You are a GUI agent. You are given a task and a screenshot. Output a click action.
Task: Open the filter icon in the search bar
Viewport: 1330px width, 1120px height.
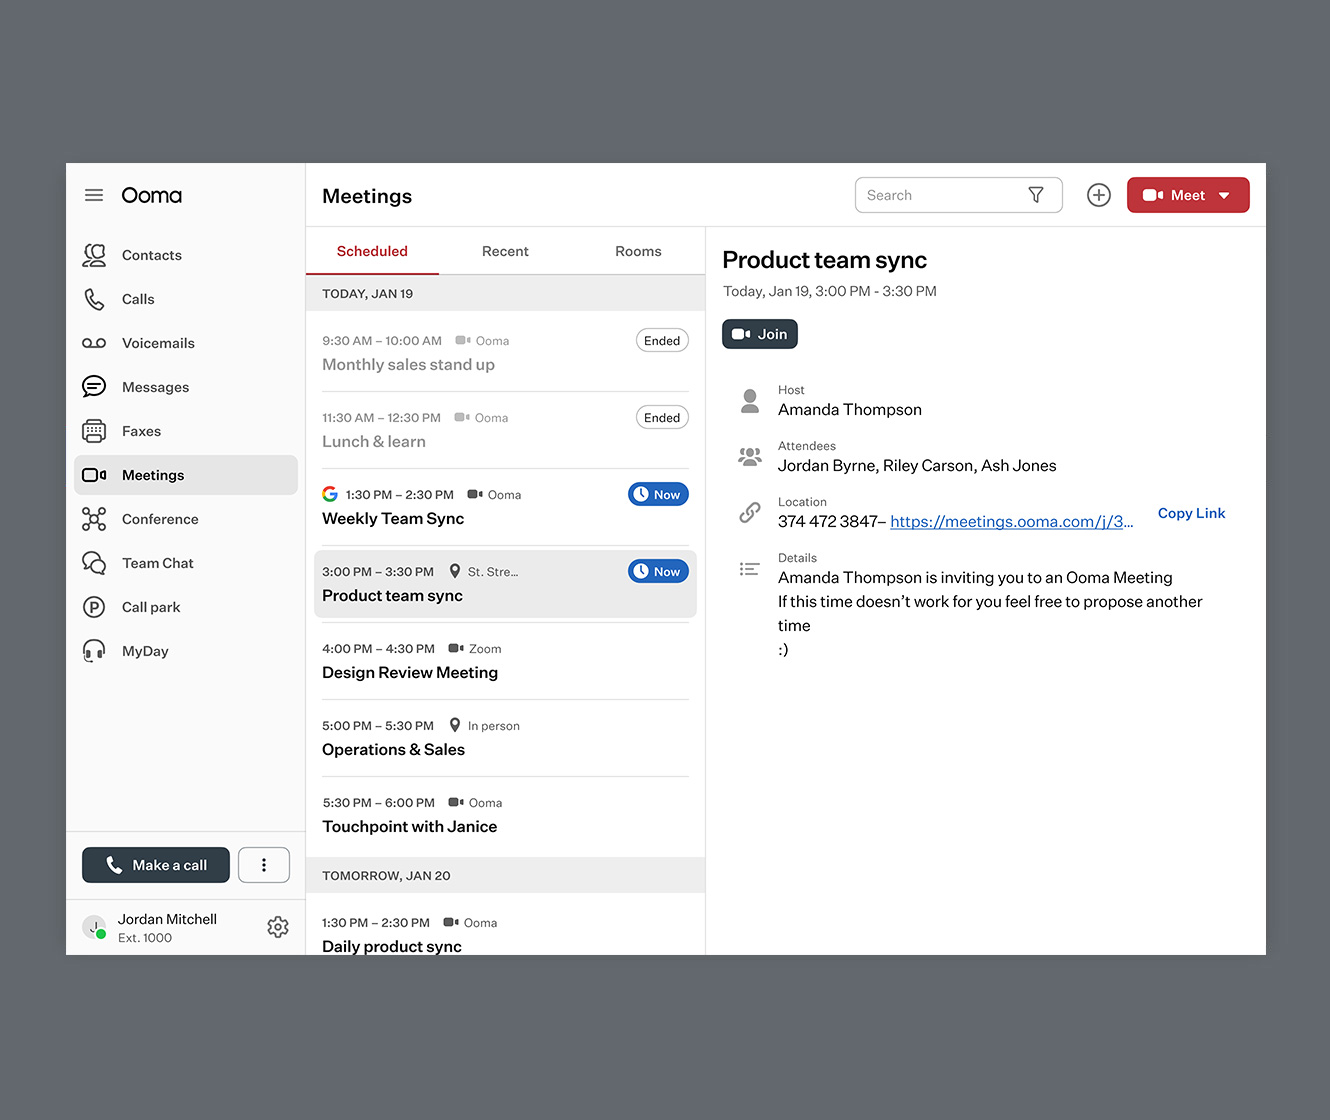(x=1036, y=195)
